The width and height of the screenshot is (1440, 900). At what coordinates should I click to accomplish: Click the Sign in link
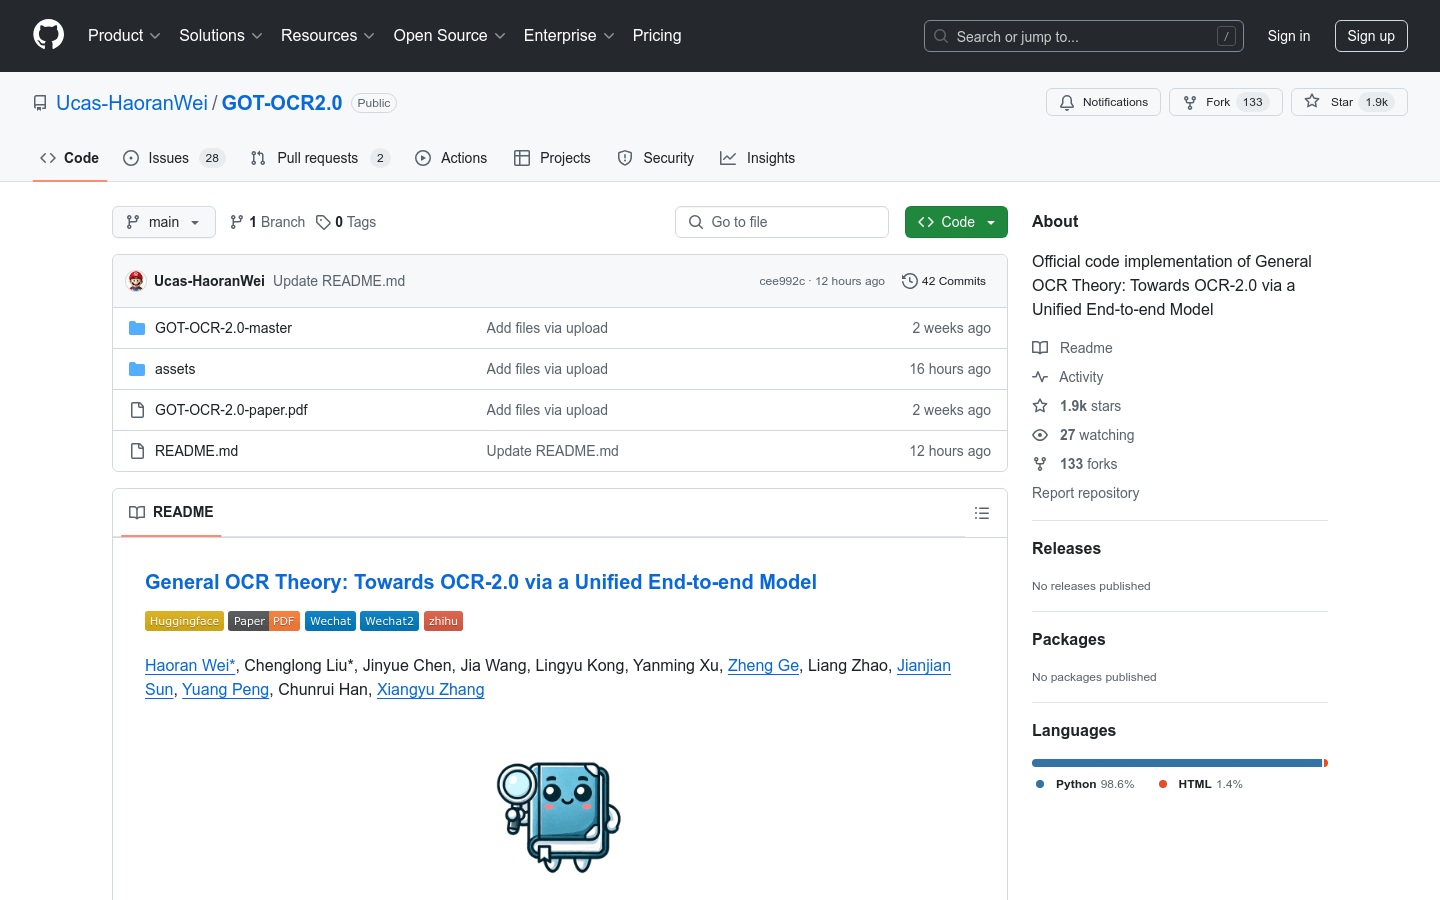(x=1289, y=36)
